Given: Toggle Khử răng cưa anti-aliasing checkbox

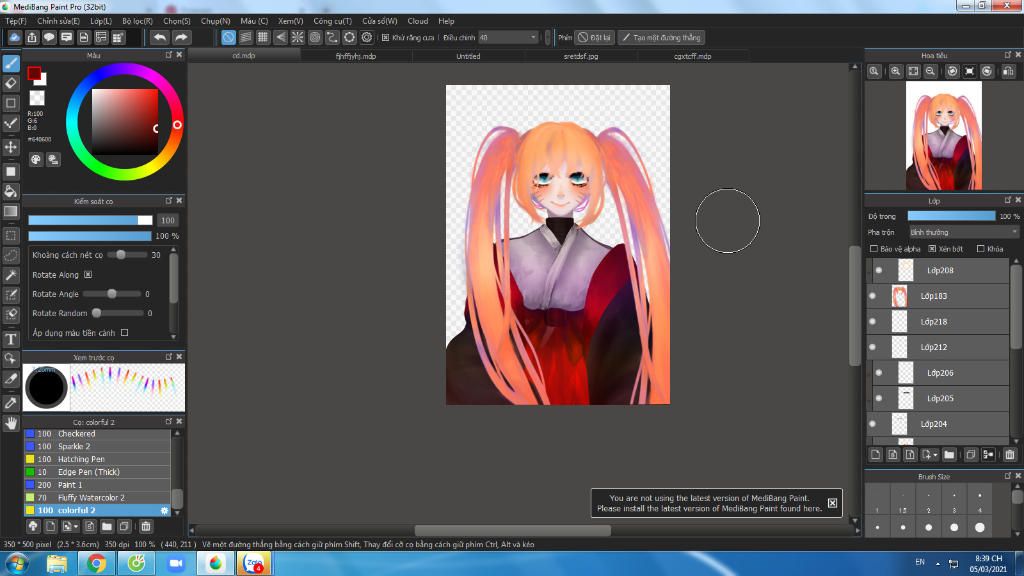Looking at the screenshot, I should (x=385, y=37).
